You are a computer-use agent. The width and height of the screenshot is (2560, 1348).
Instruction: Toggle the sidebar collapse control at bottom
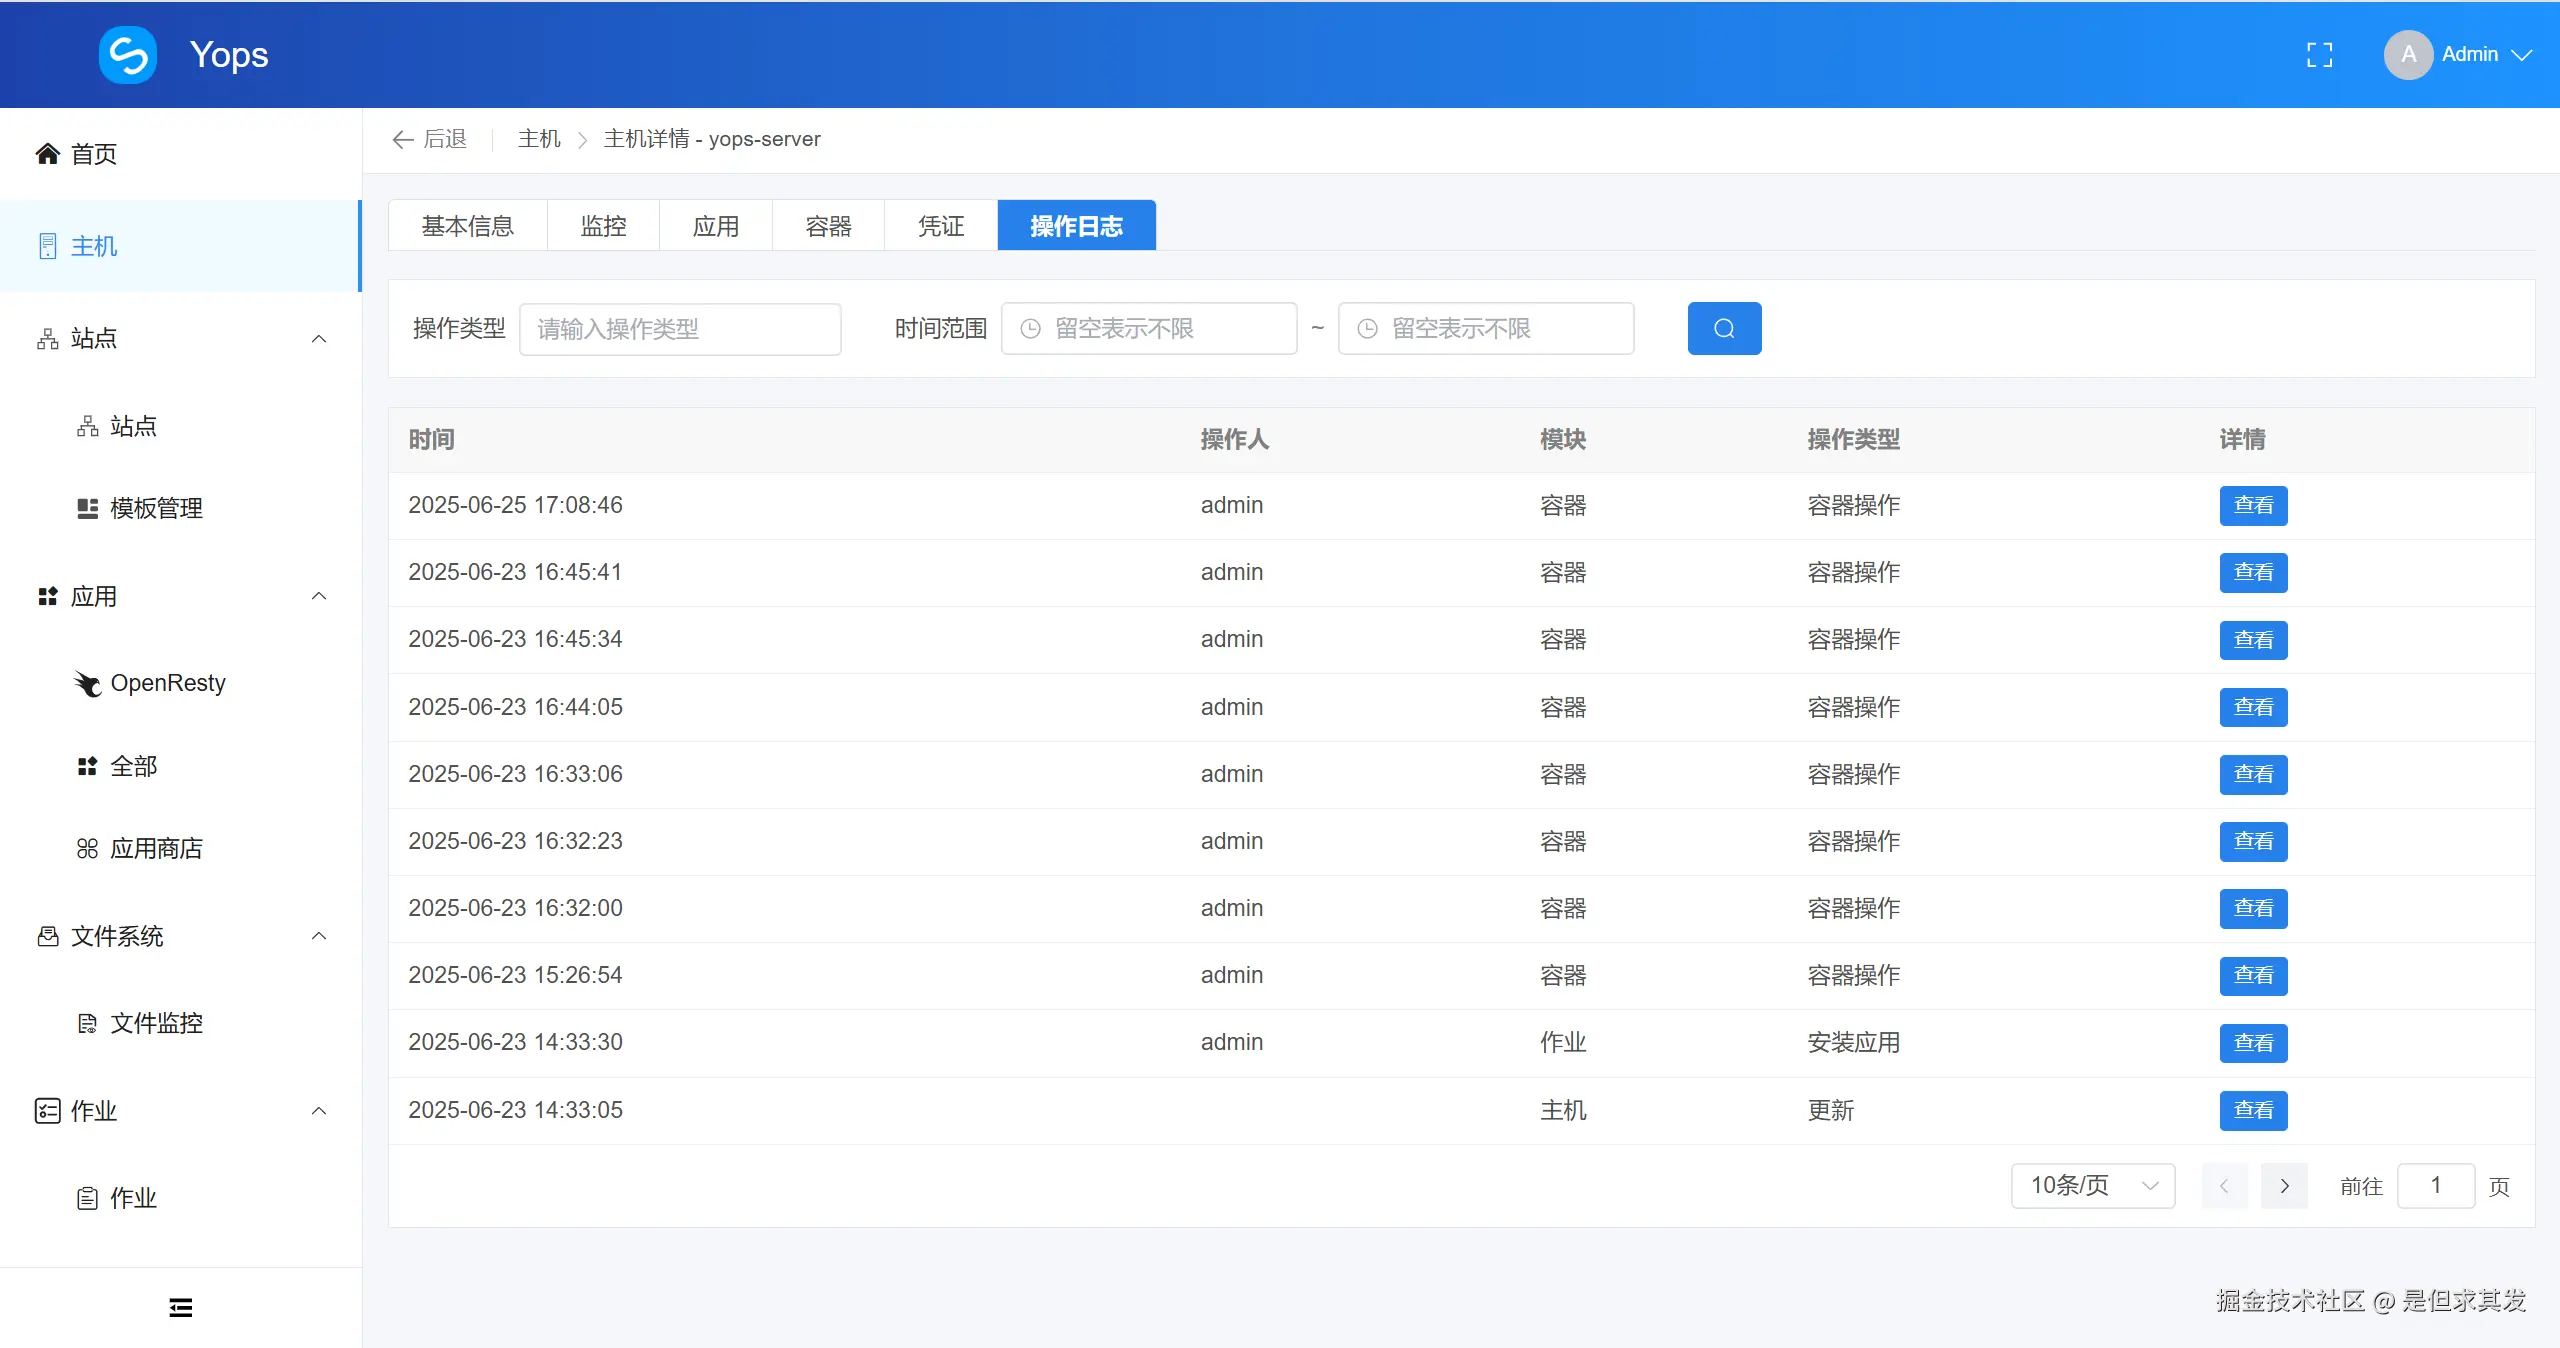pyautogui.click(x=180, y=1306)
